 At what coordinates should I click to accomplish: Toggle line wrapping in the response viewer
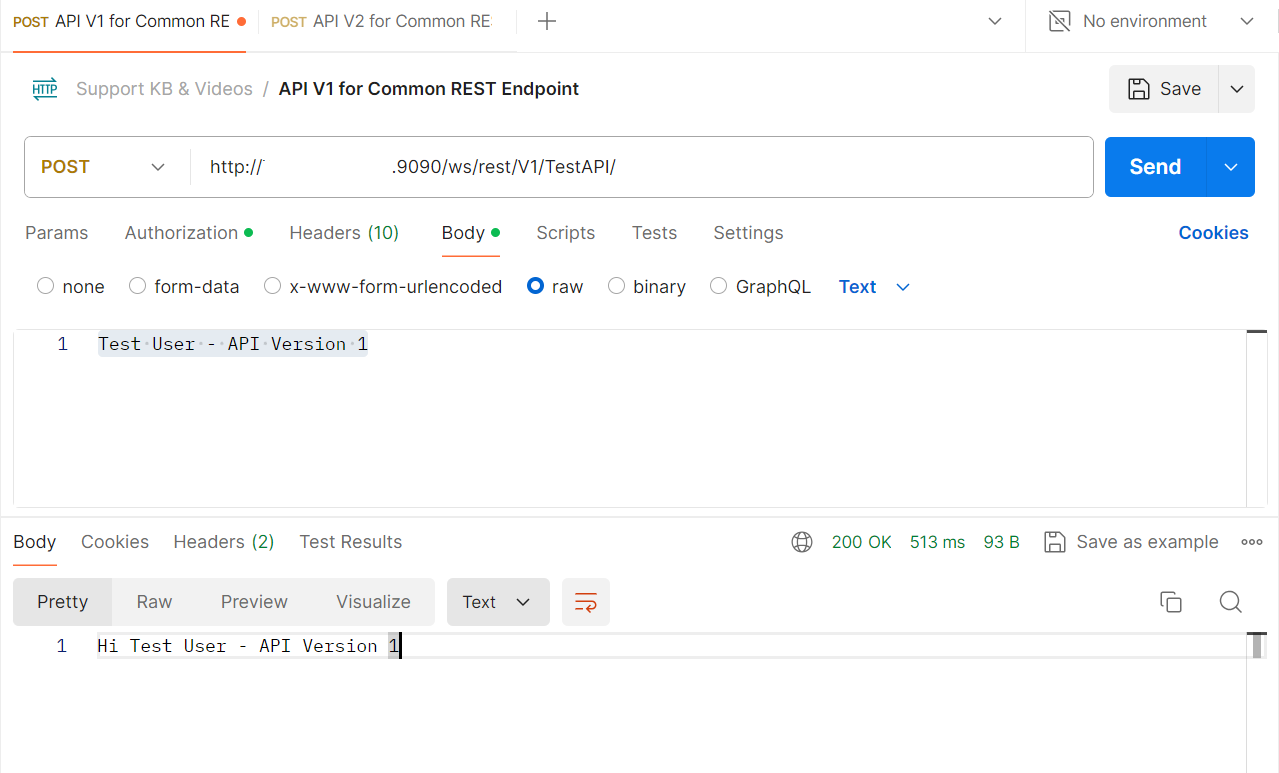click(585, 601)
